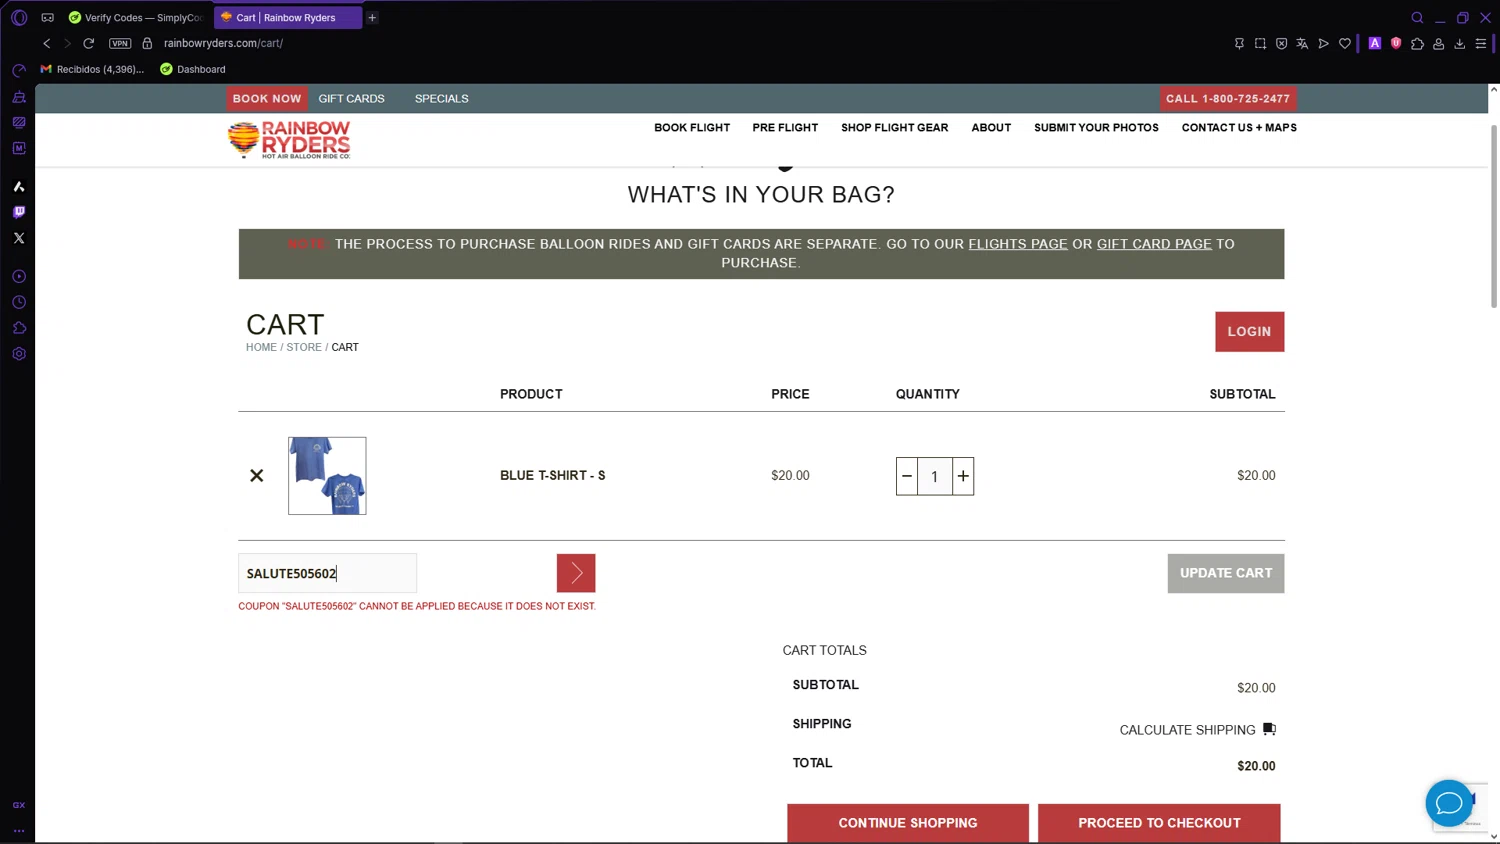Take a snapshot with the toolbar icon
Screen dimensions: 1500x844
coord(1260,44)
